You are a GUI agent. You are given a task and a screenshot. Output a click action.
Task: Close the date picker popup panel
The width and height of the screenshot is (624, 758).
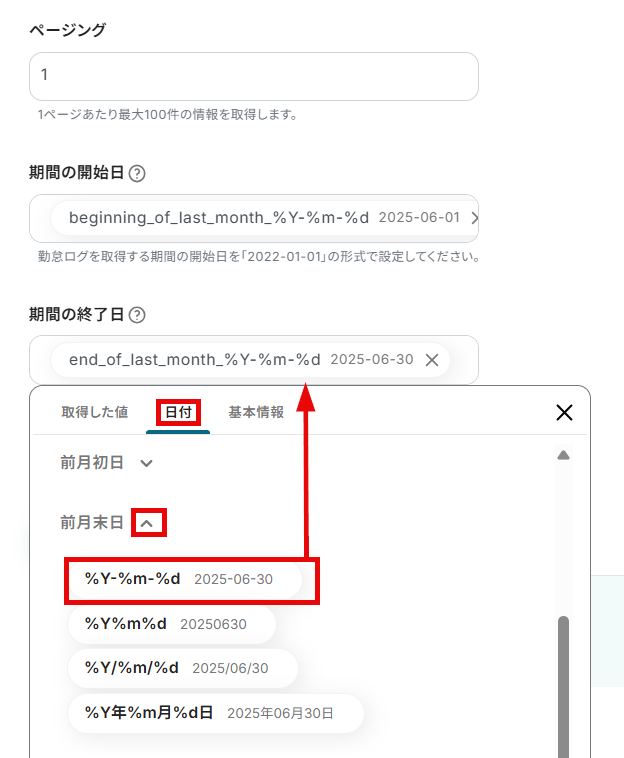564,412
